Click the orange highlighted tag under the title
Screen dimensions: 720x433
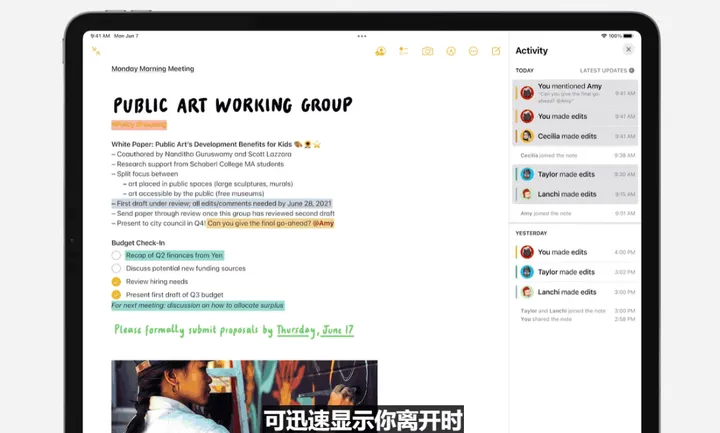139,125
